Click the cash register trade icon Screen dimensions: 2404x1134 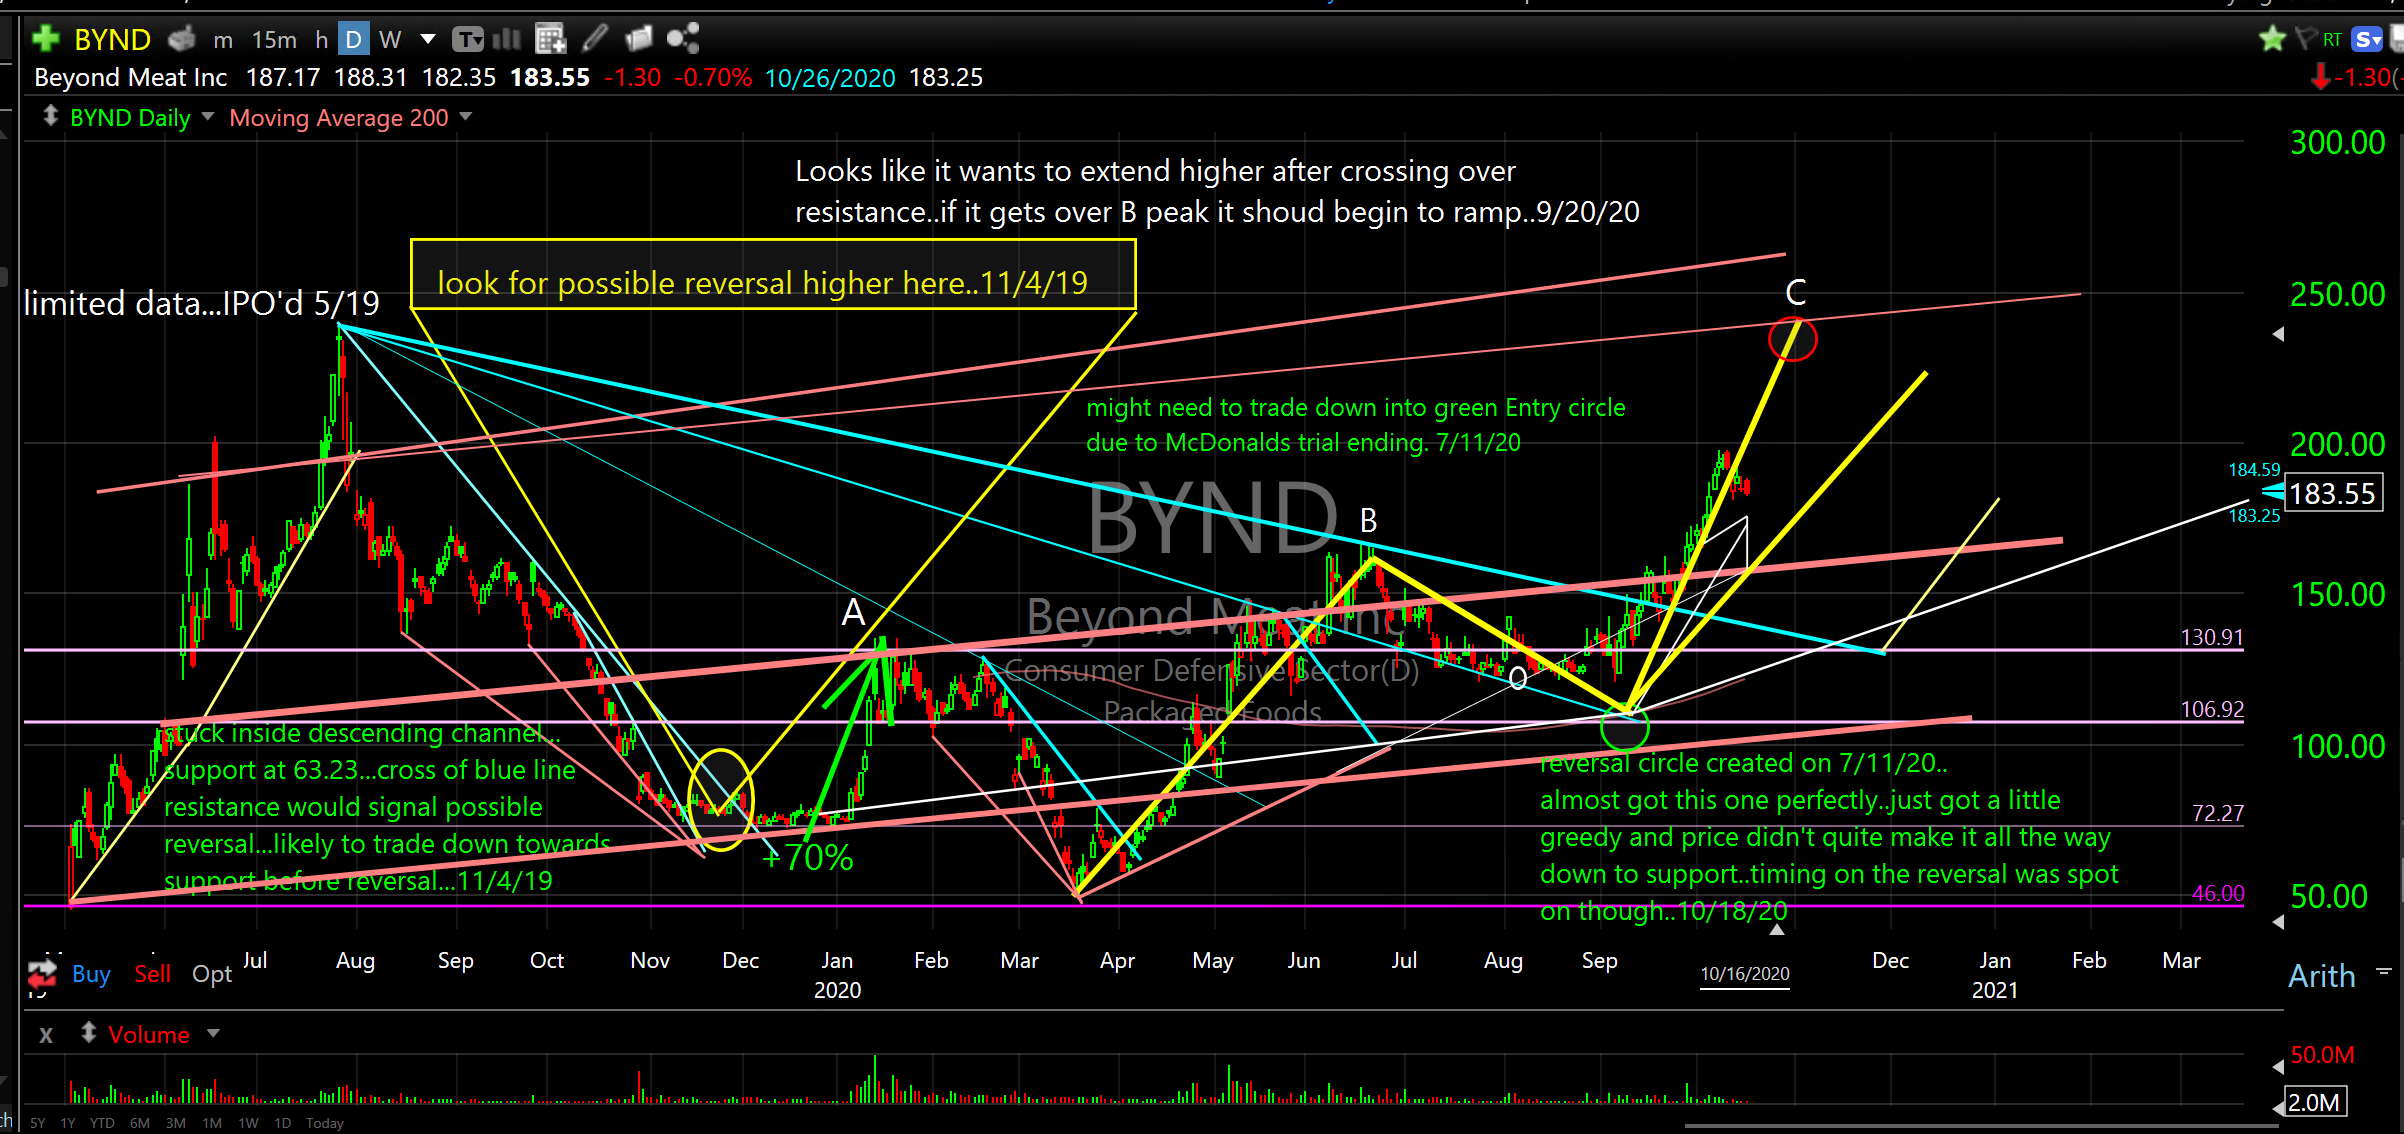[x=182, y=39]
